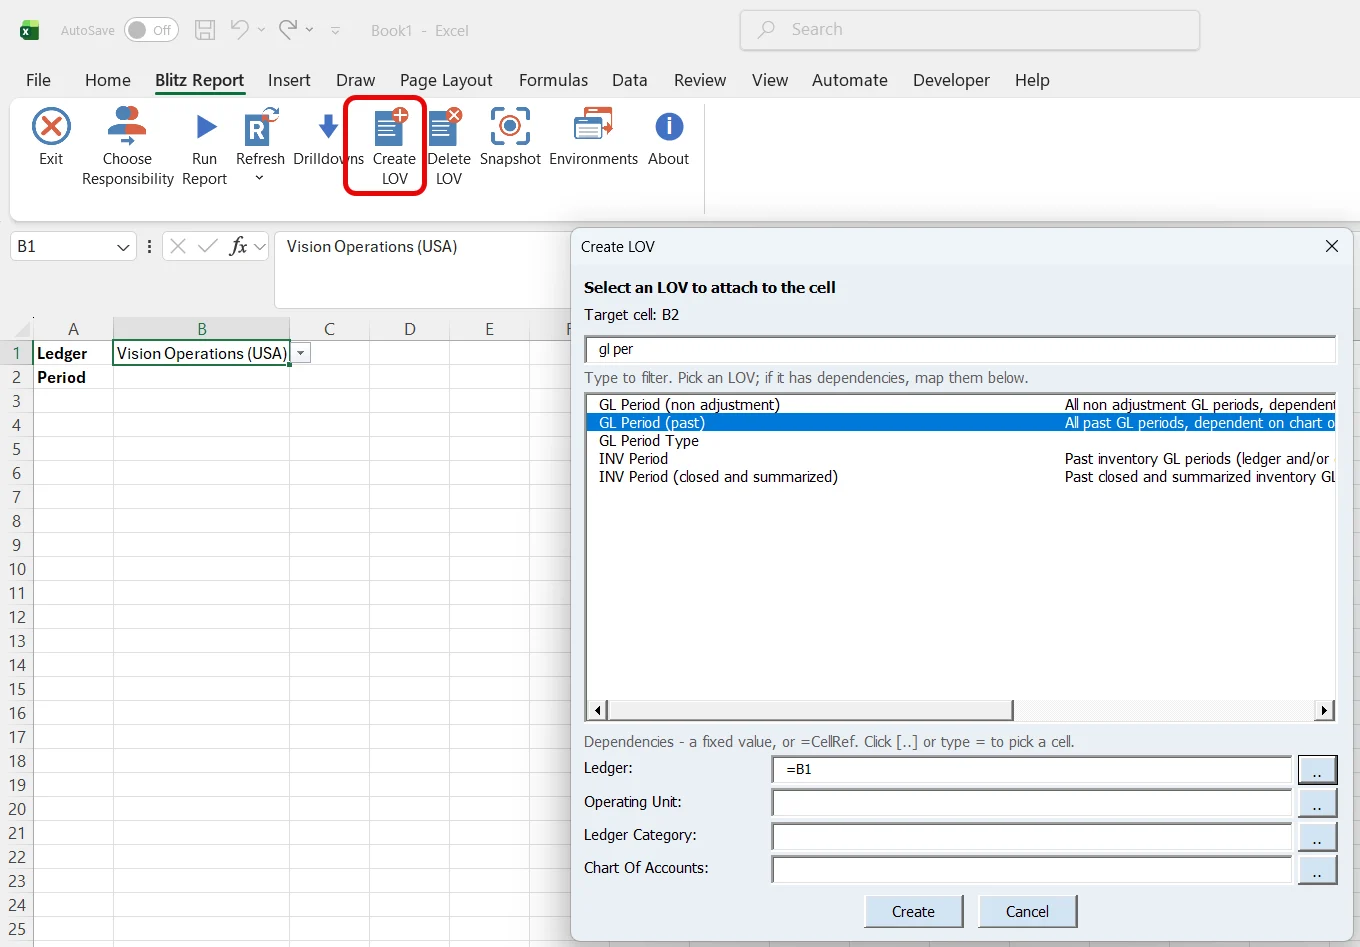
Task: Click the Ledger Category cell picker button
Action: [x=1317, y=837]
